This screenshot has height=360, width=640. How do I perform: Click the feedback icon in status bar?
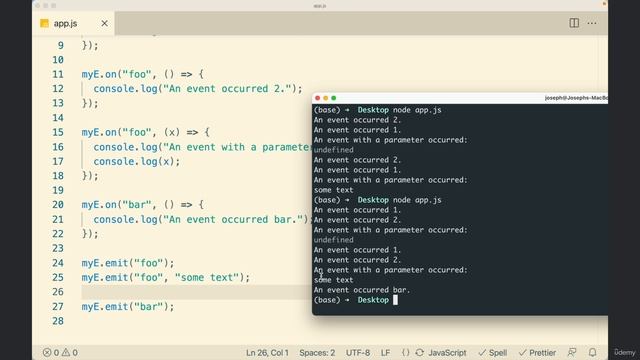(x=572, y=352)
